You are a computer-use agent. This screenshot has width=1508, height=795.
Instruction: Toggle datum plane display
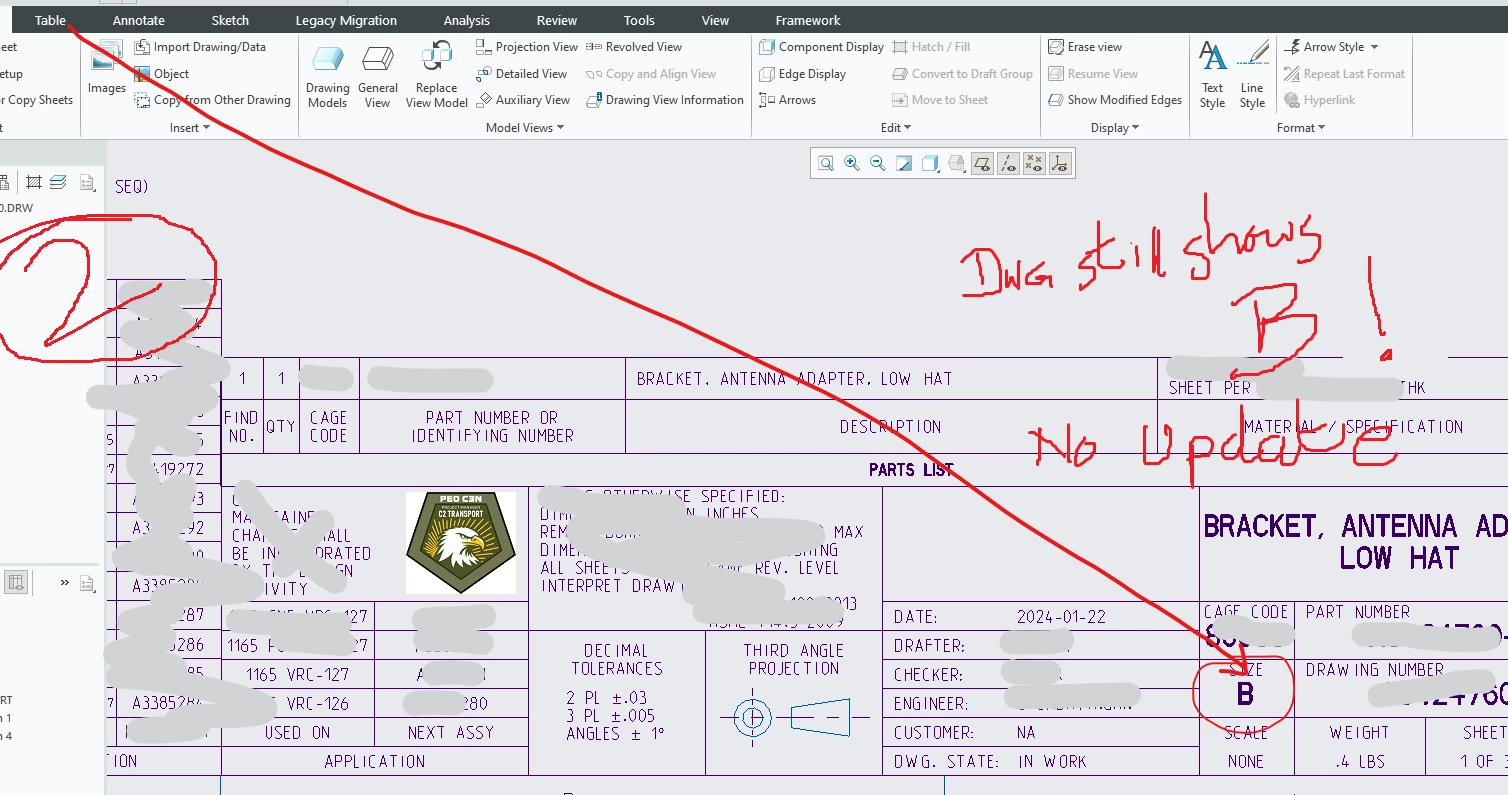point(982,163)
